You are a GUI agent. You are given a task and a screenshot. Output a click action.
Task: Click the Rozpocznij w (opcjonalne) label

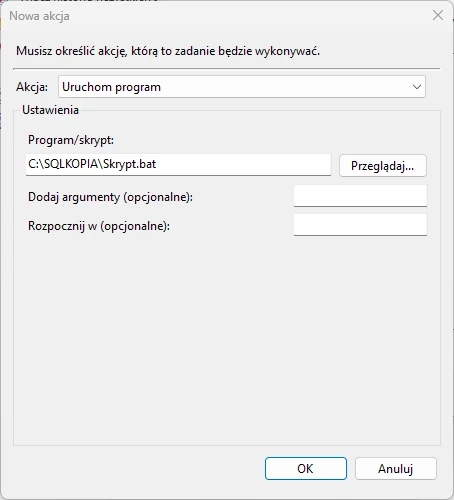[x=99, y=226]
